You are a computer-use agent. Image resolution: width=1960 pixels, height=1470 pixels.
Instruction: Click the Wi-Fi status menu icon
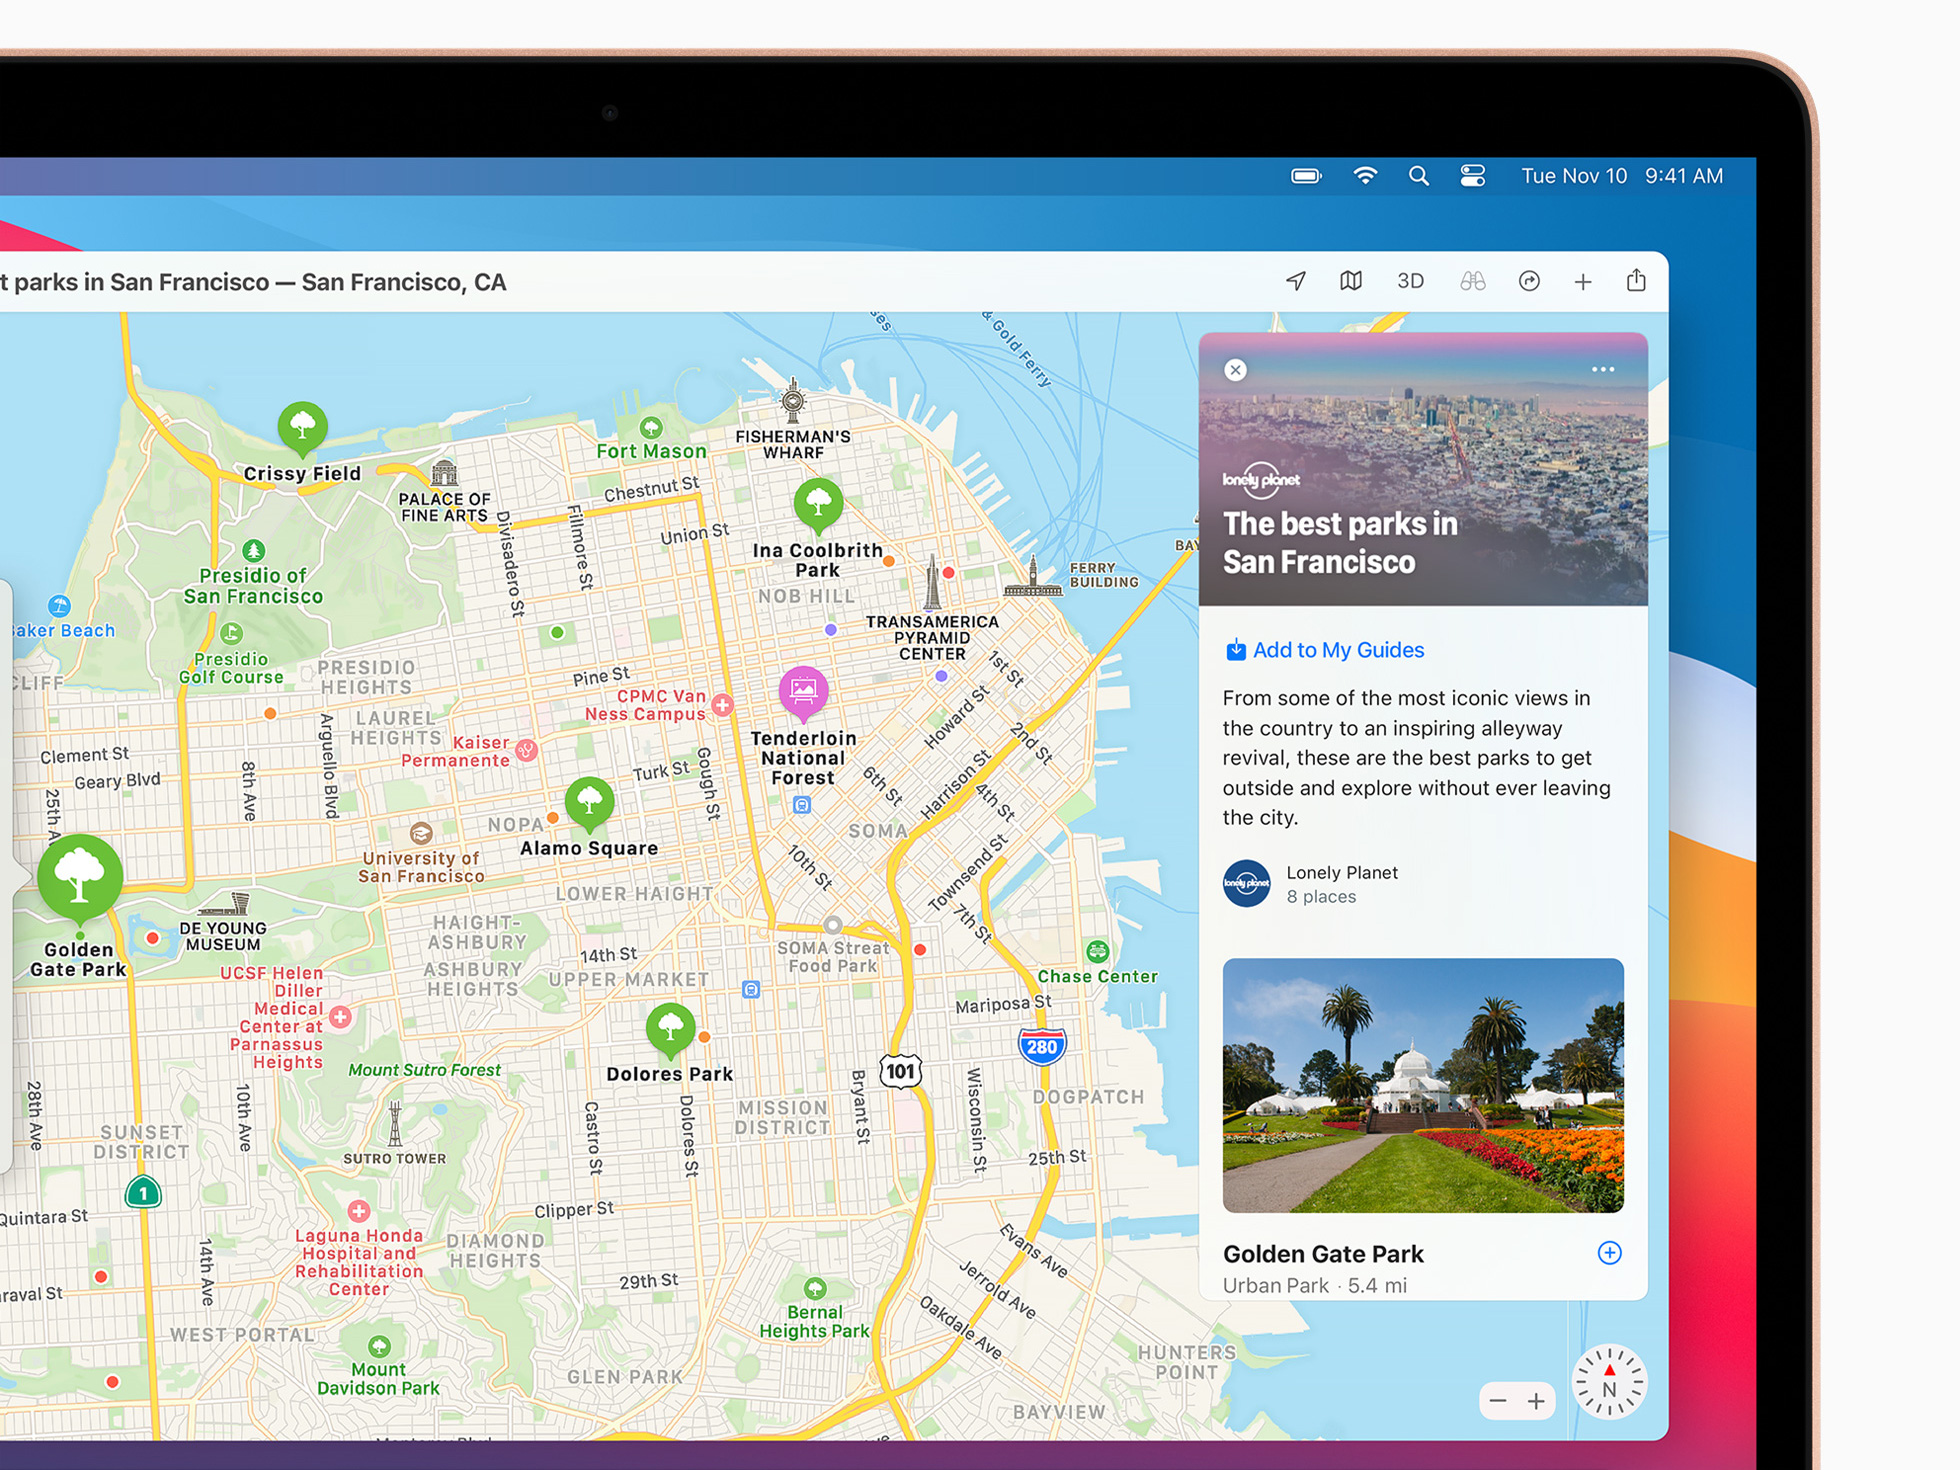pyautogui.click(x=1365, y=176)
